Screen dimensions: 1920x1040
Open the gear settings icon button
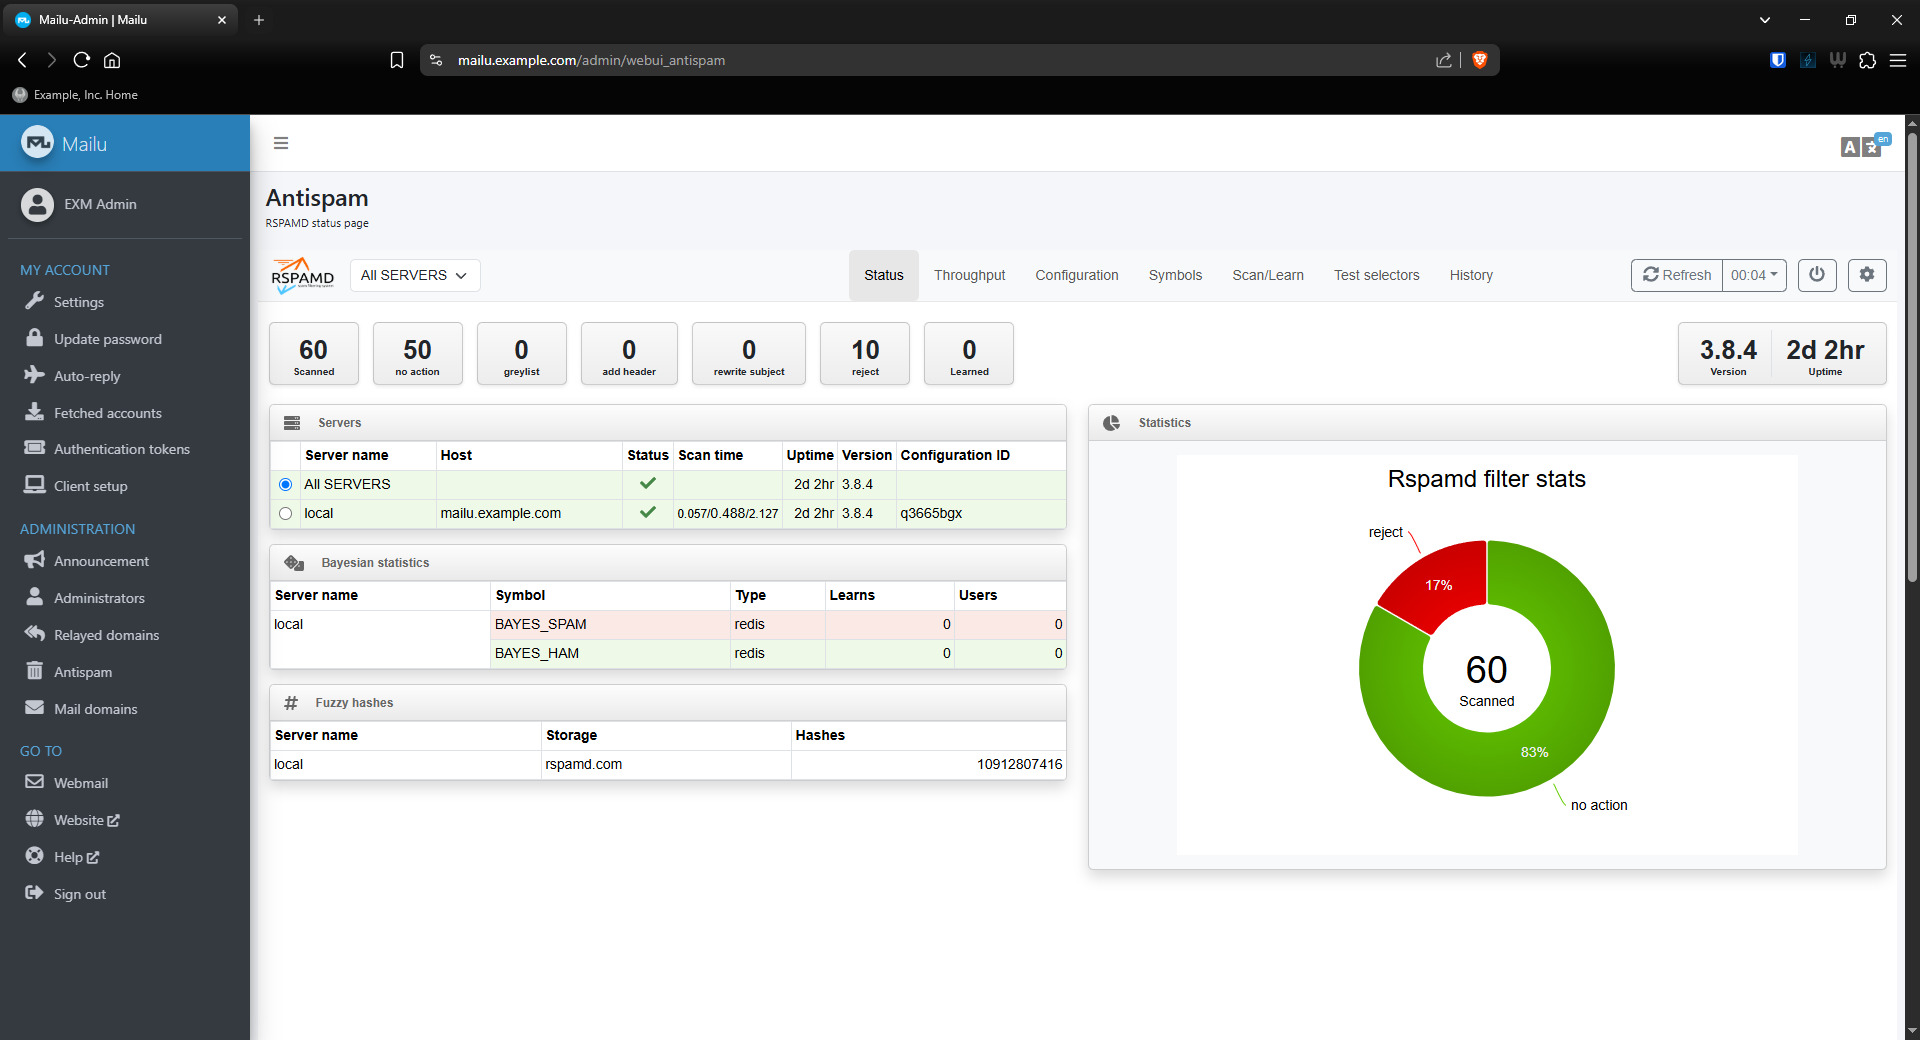tap(1866, 275)
